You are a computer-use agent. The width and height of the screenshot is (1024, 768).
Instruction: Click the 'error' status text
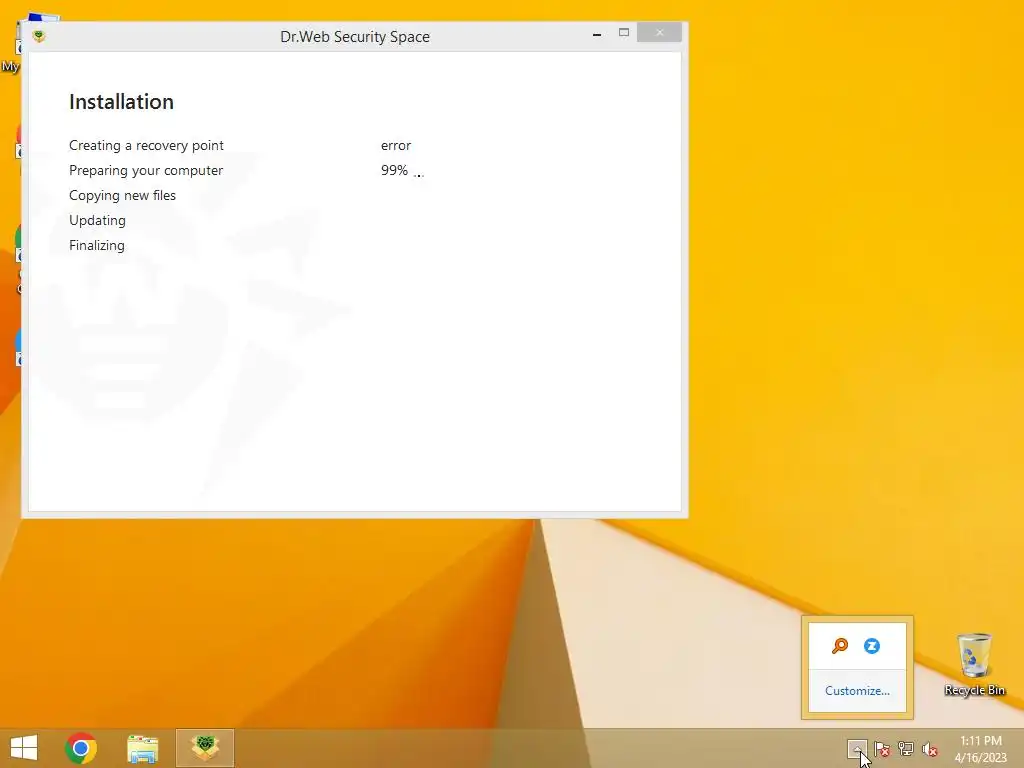coord(396,145)
